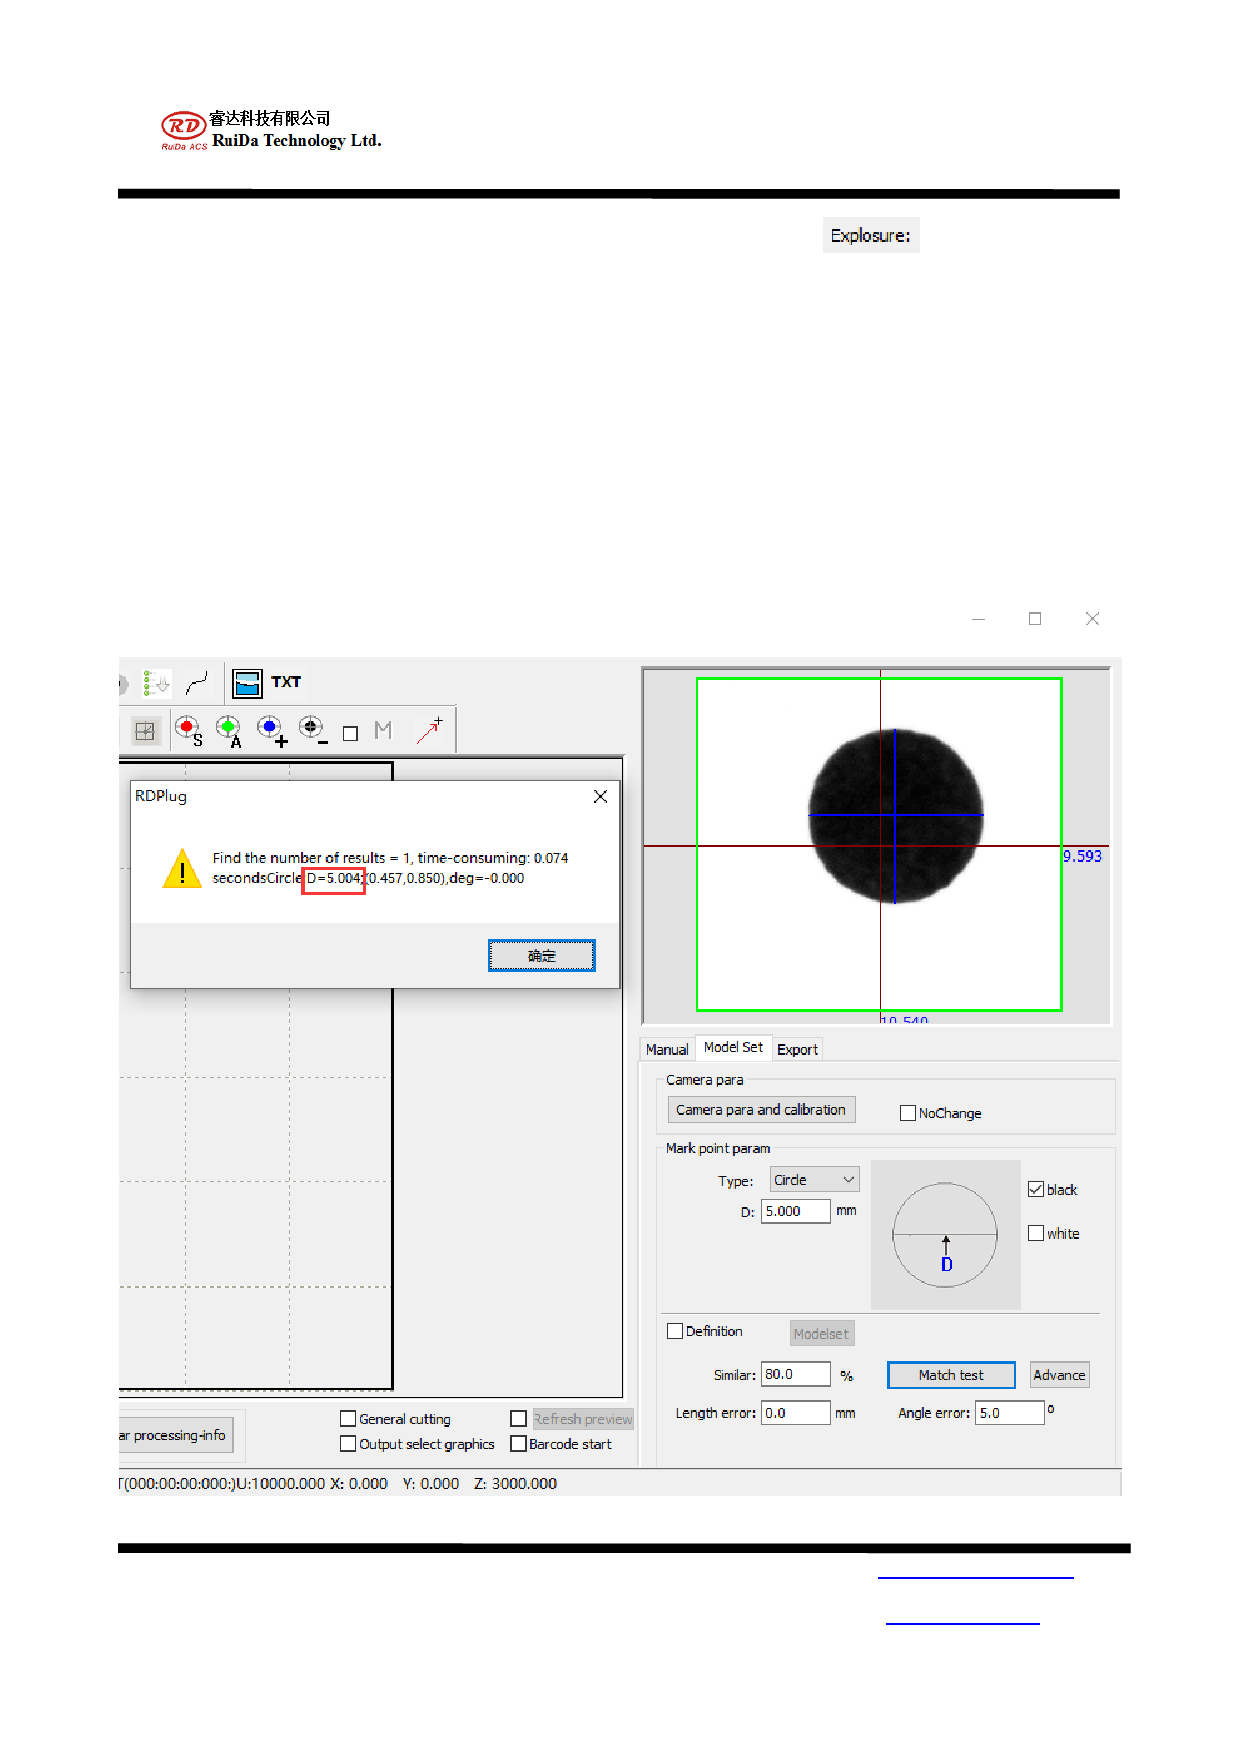Click the black target icon with minus sign
This screenshot has height=1754, width=1240.
pos(312,730)
